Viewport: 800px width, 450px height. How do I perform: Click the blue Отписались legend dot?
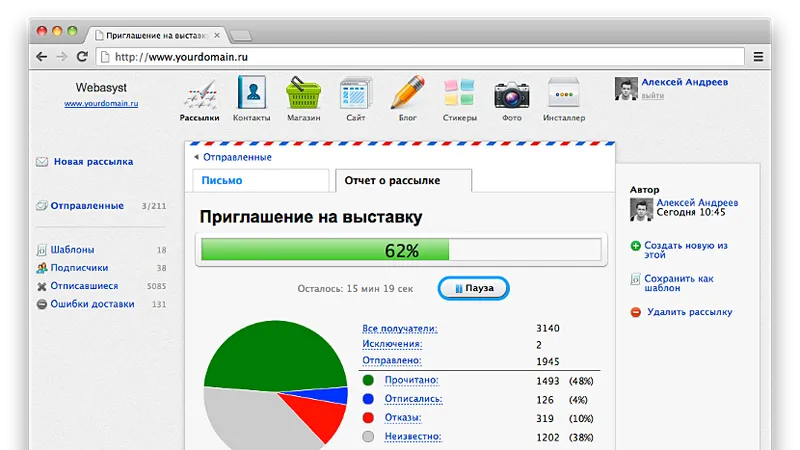[368, 399]
